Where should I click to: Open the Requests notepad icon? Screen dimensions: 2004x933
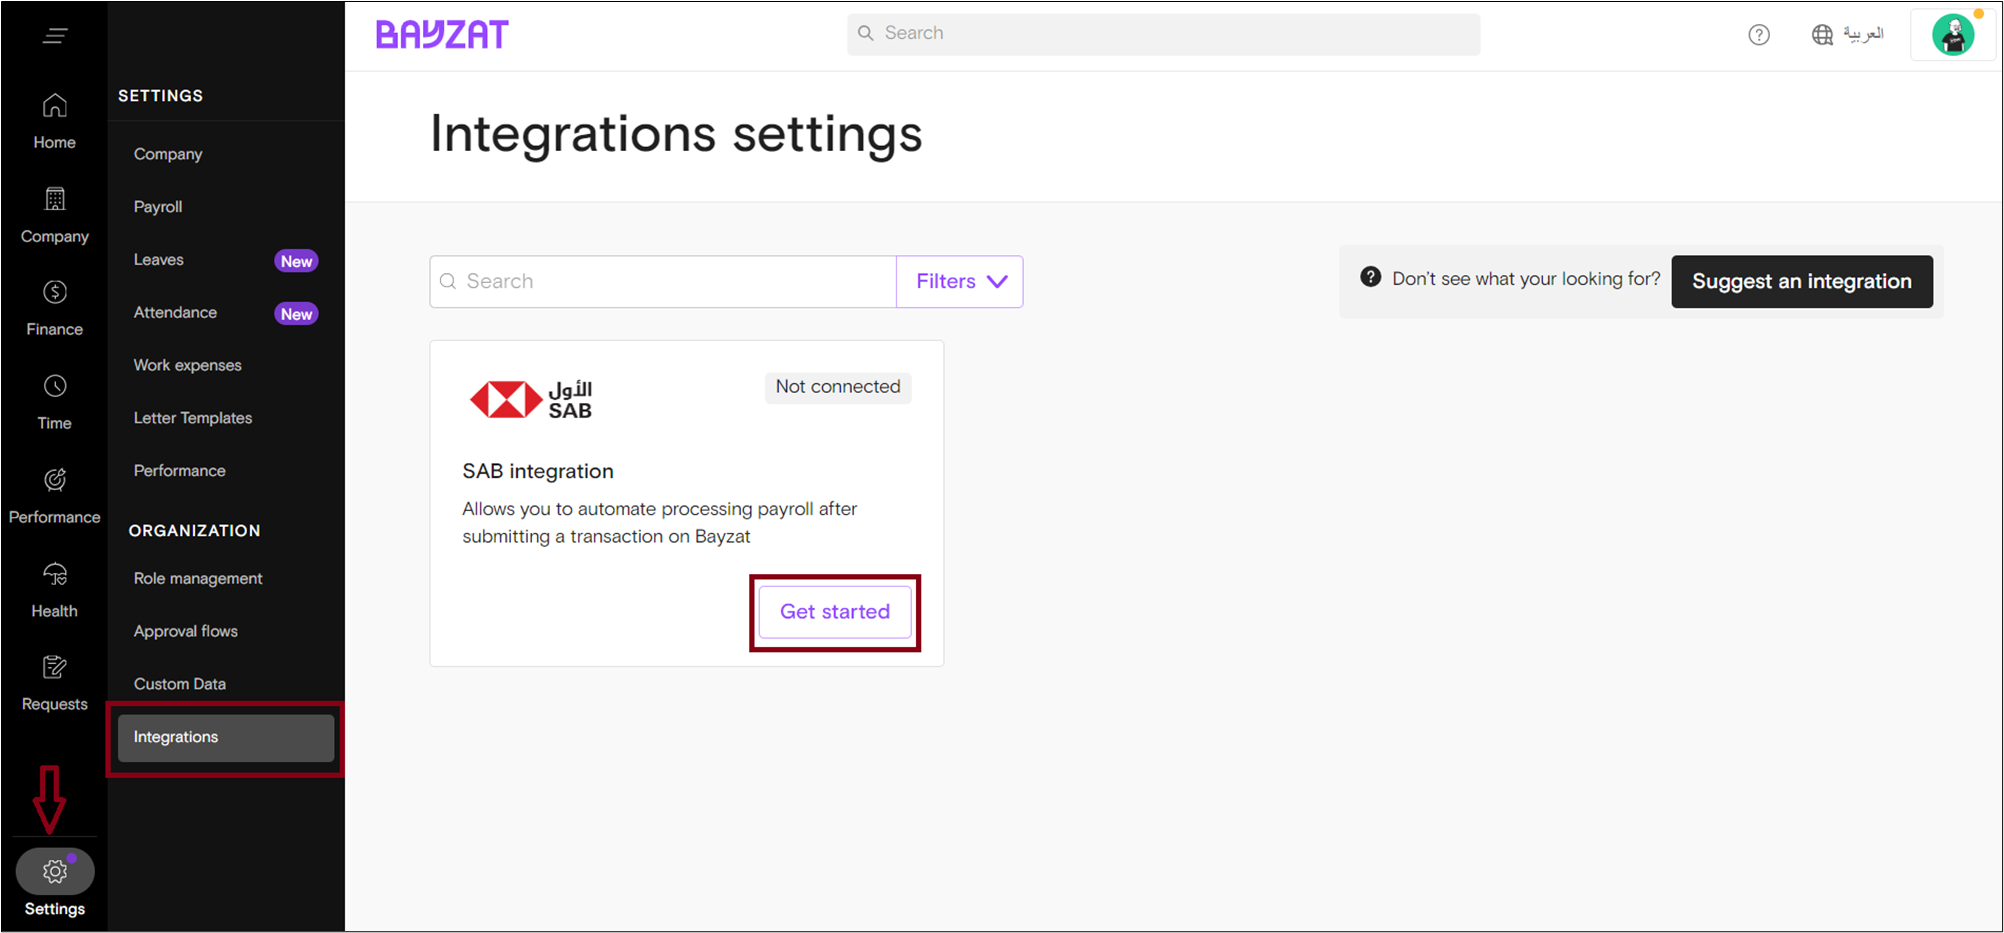[55, 667]
